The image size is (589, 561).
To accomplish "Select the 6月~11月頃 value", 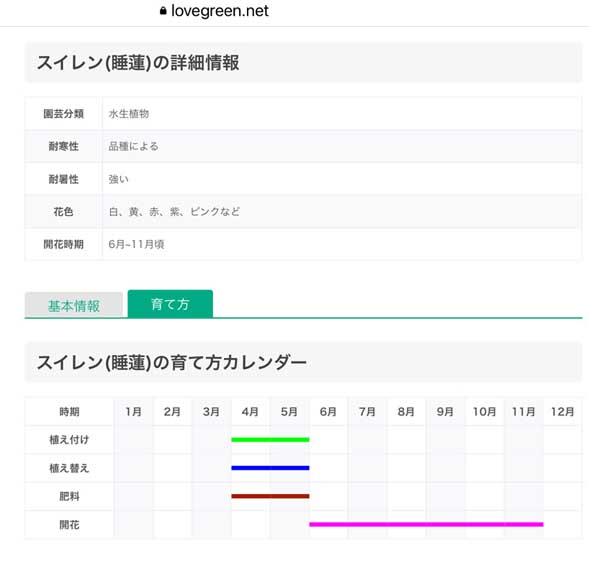I will [136, 244].
